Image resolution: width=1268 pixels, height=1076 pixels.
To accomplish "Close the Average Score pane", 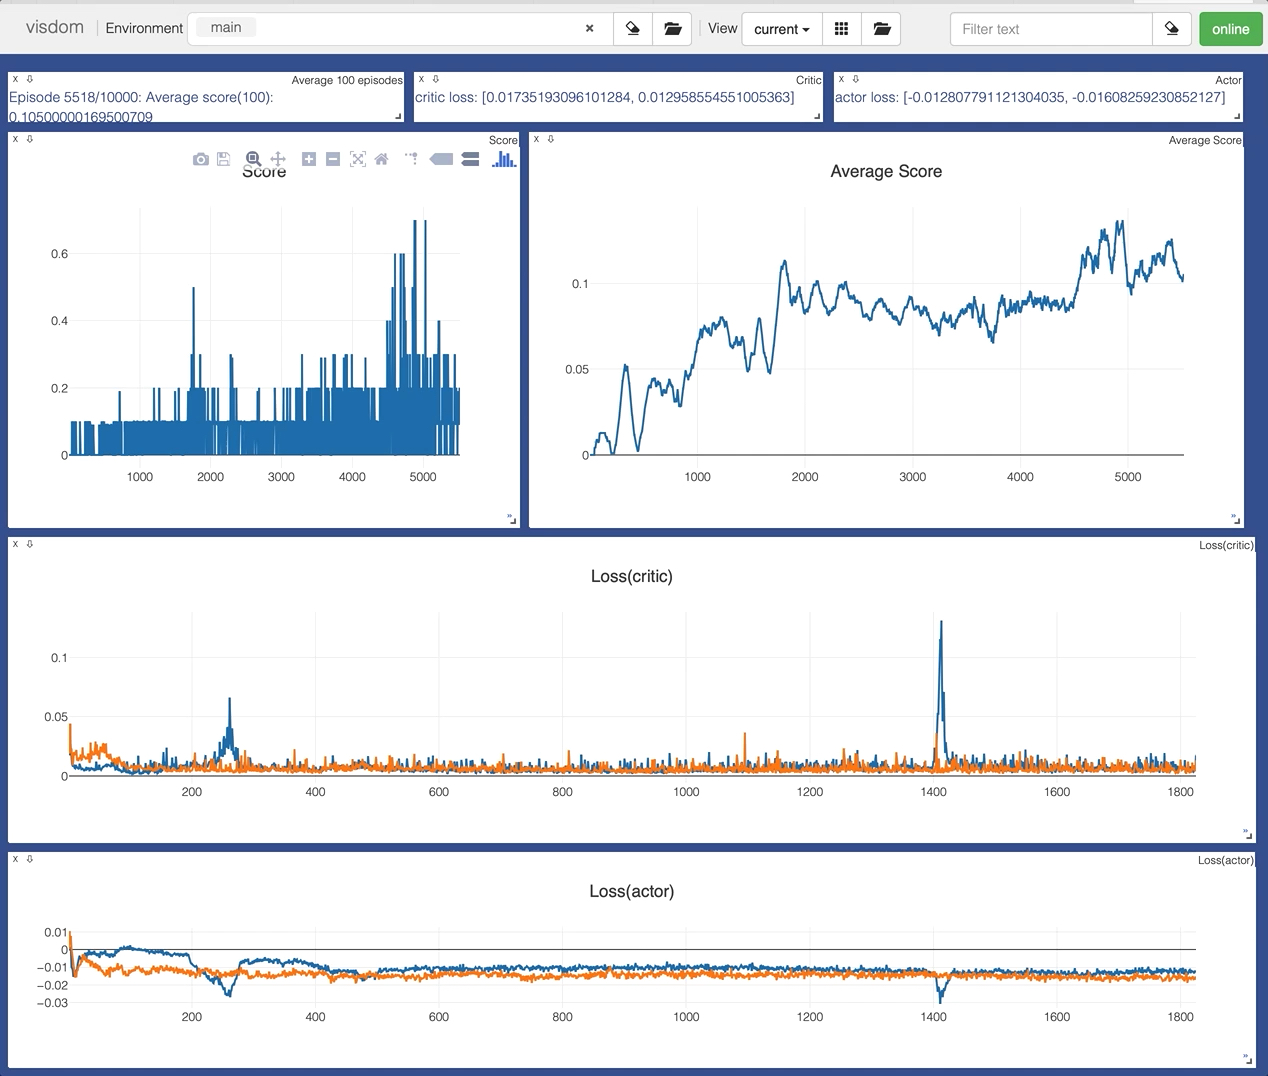I will coord(536,139).
